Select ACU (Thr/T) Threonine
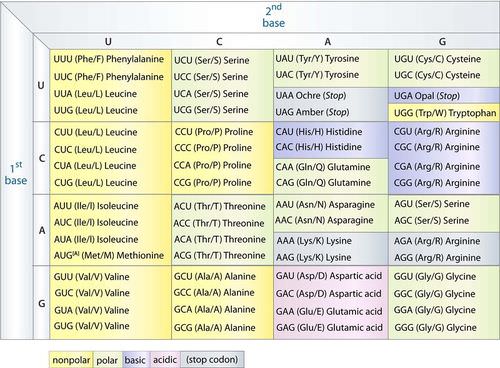This screenshot has height=368, width=500. [x=219, y=206]
